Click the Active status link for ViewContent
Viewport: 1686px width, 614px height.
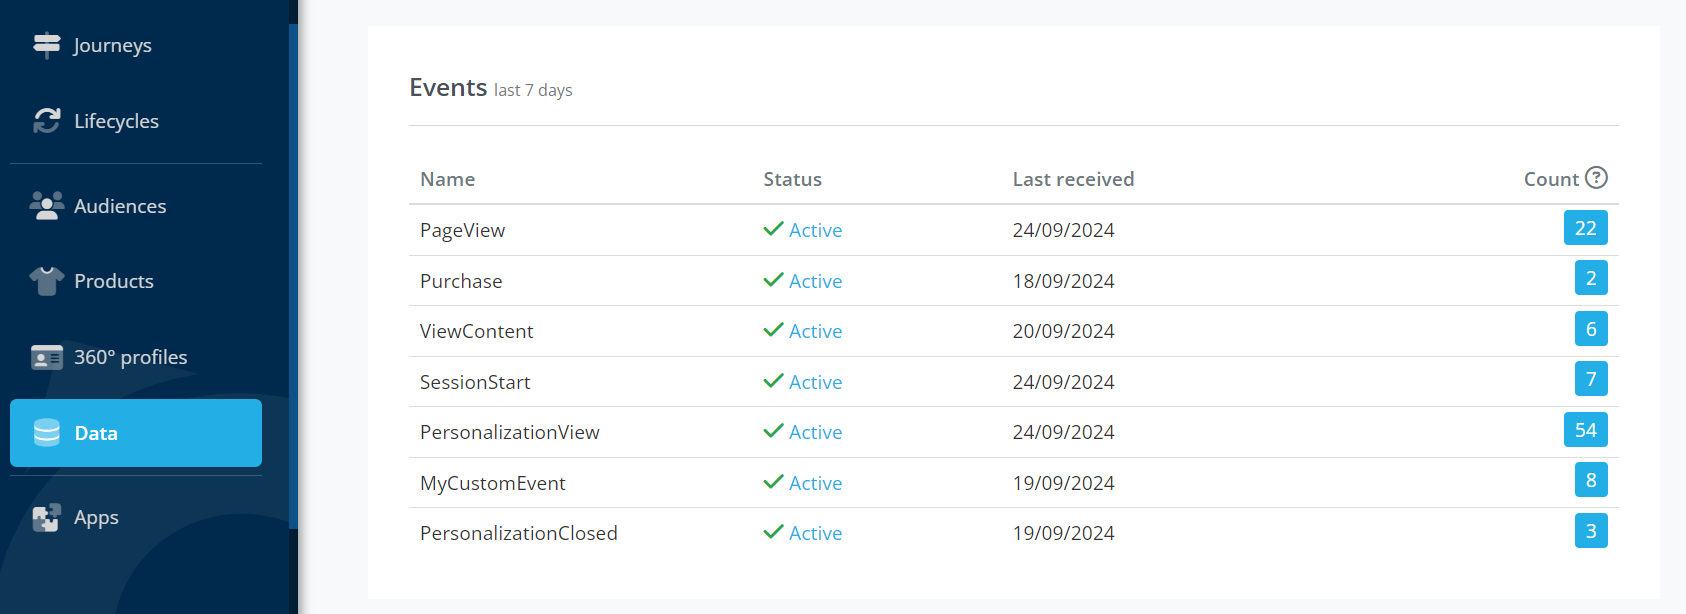tap(815, 331)
